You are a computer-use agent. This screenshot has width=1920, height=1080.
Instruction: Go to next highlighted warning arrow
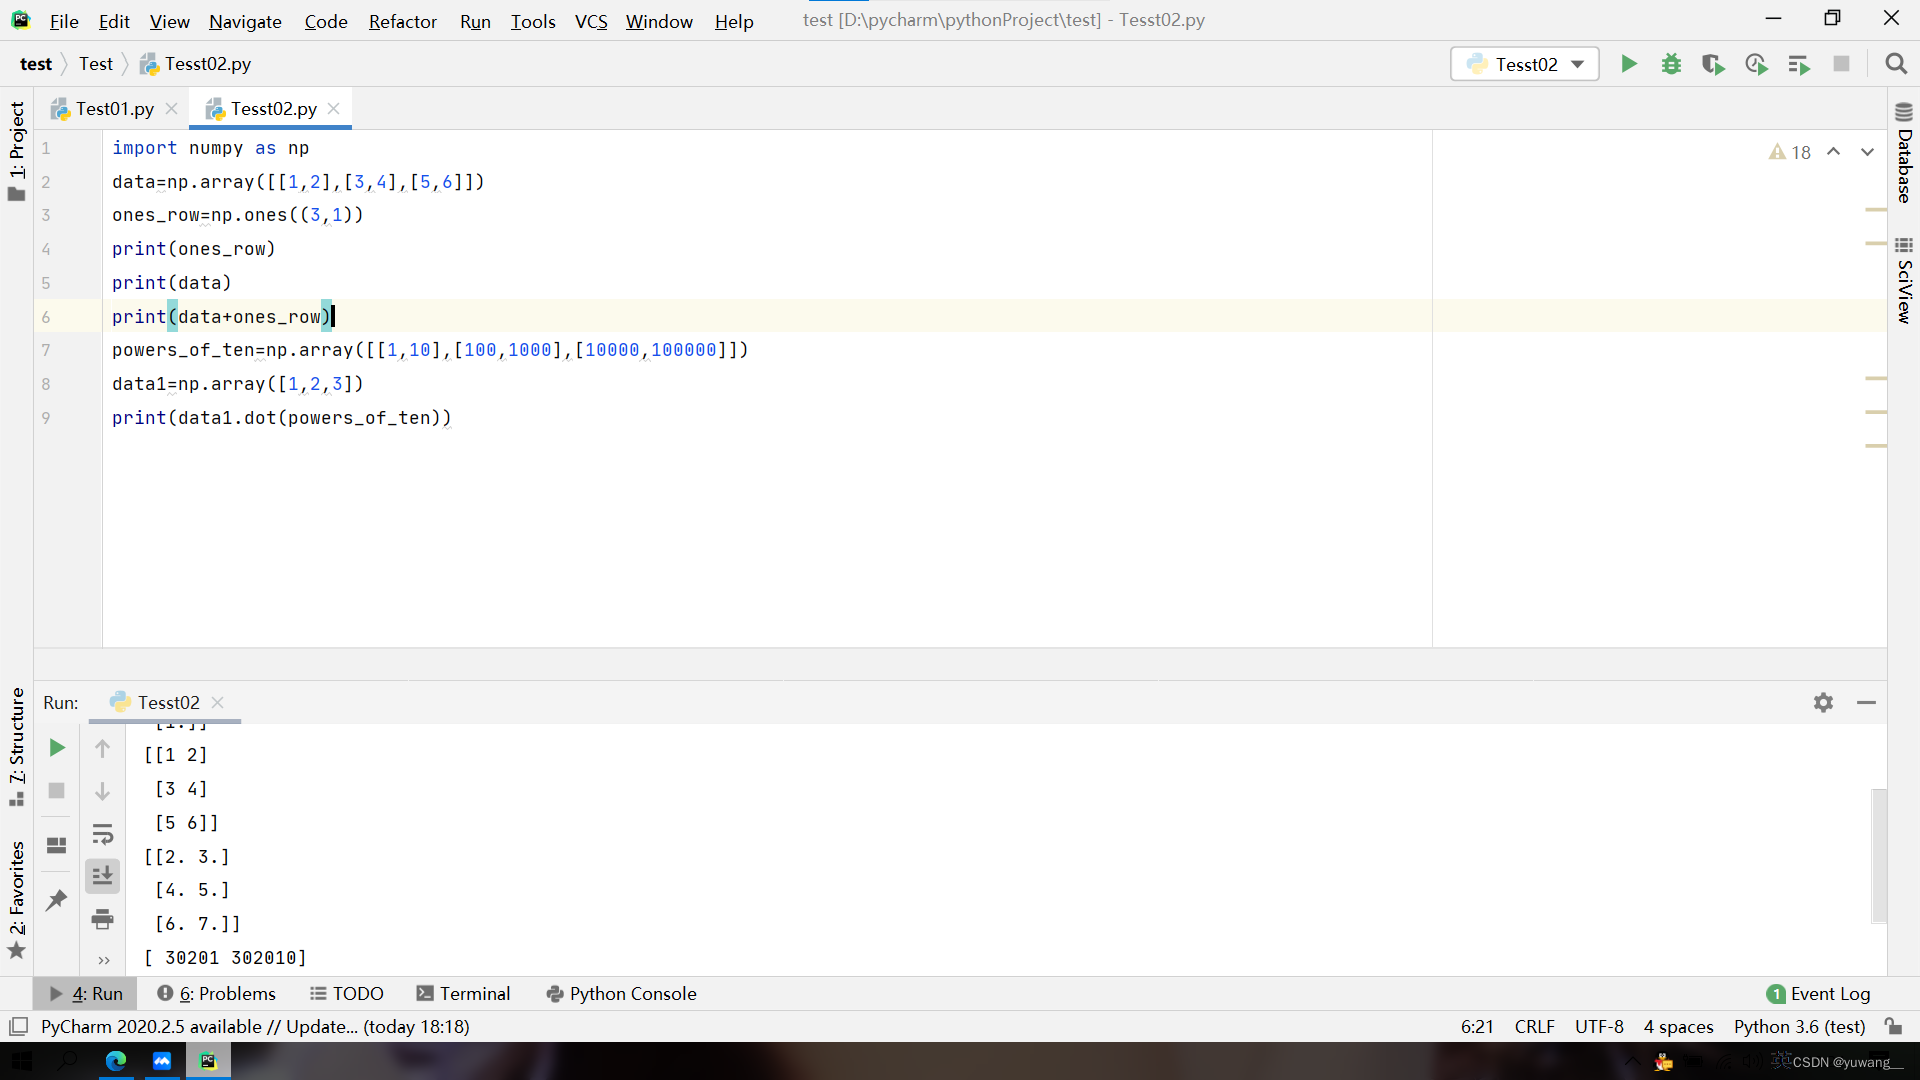(x=1867, y=152)
